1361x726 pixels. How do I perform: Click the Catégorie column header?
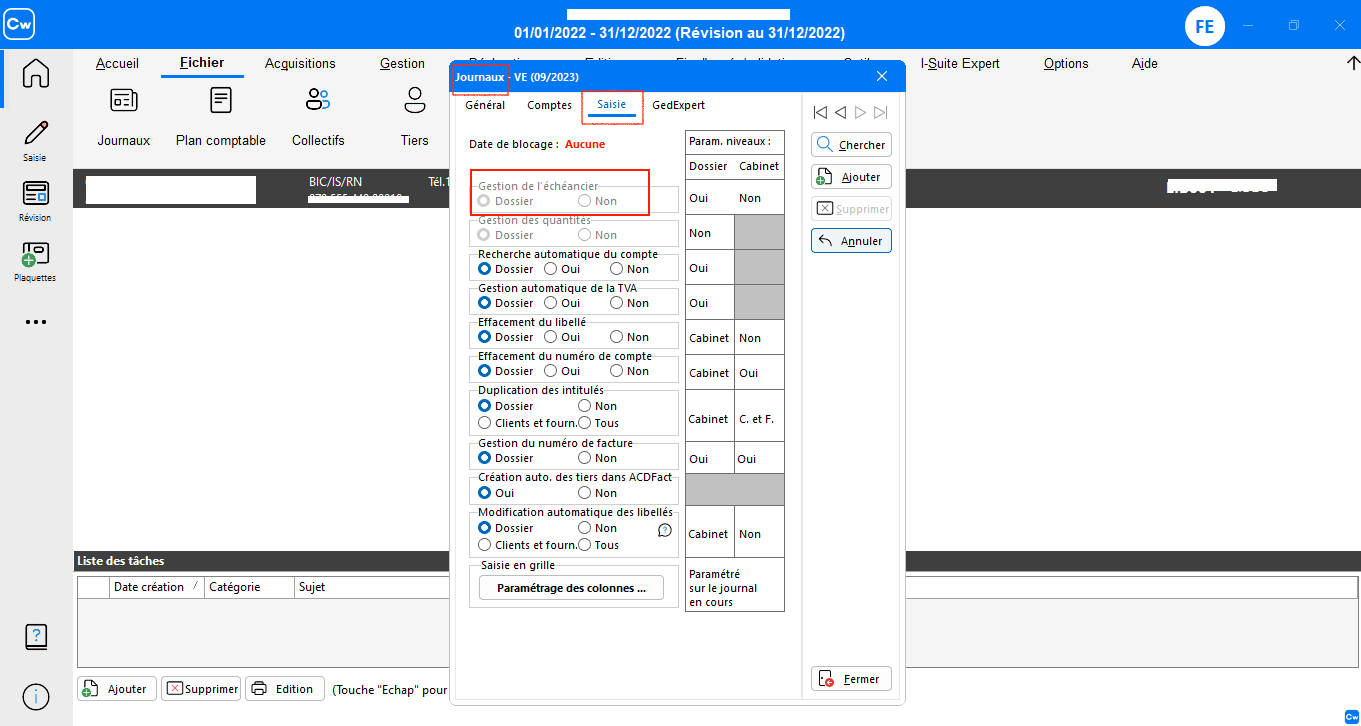(x=249, y=587)
